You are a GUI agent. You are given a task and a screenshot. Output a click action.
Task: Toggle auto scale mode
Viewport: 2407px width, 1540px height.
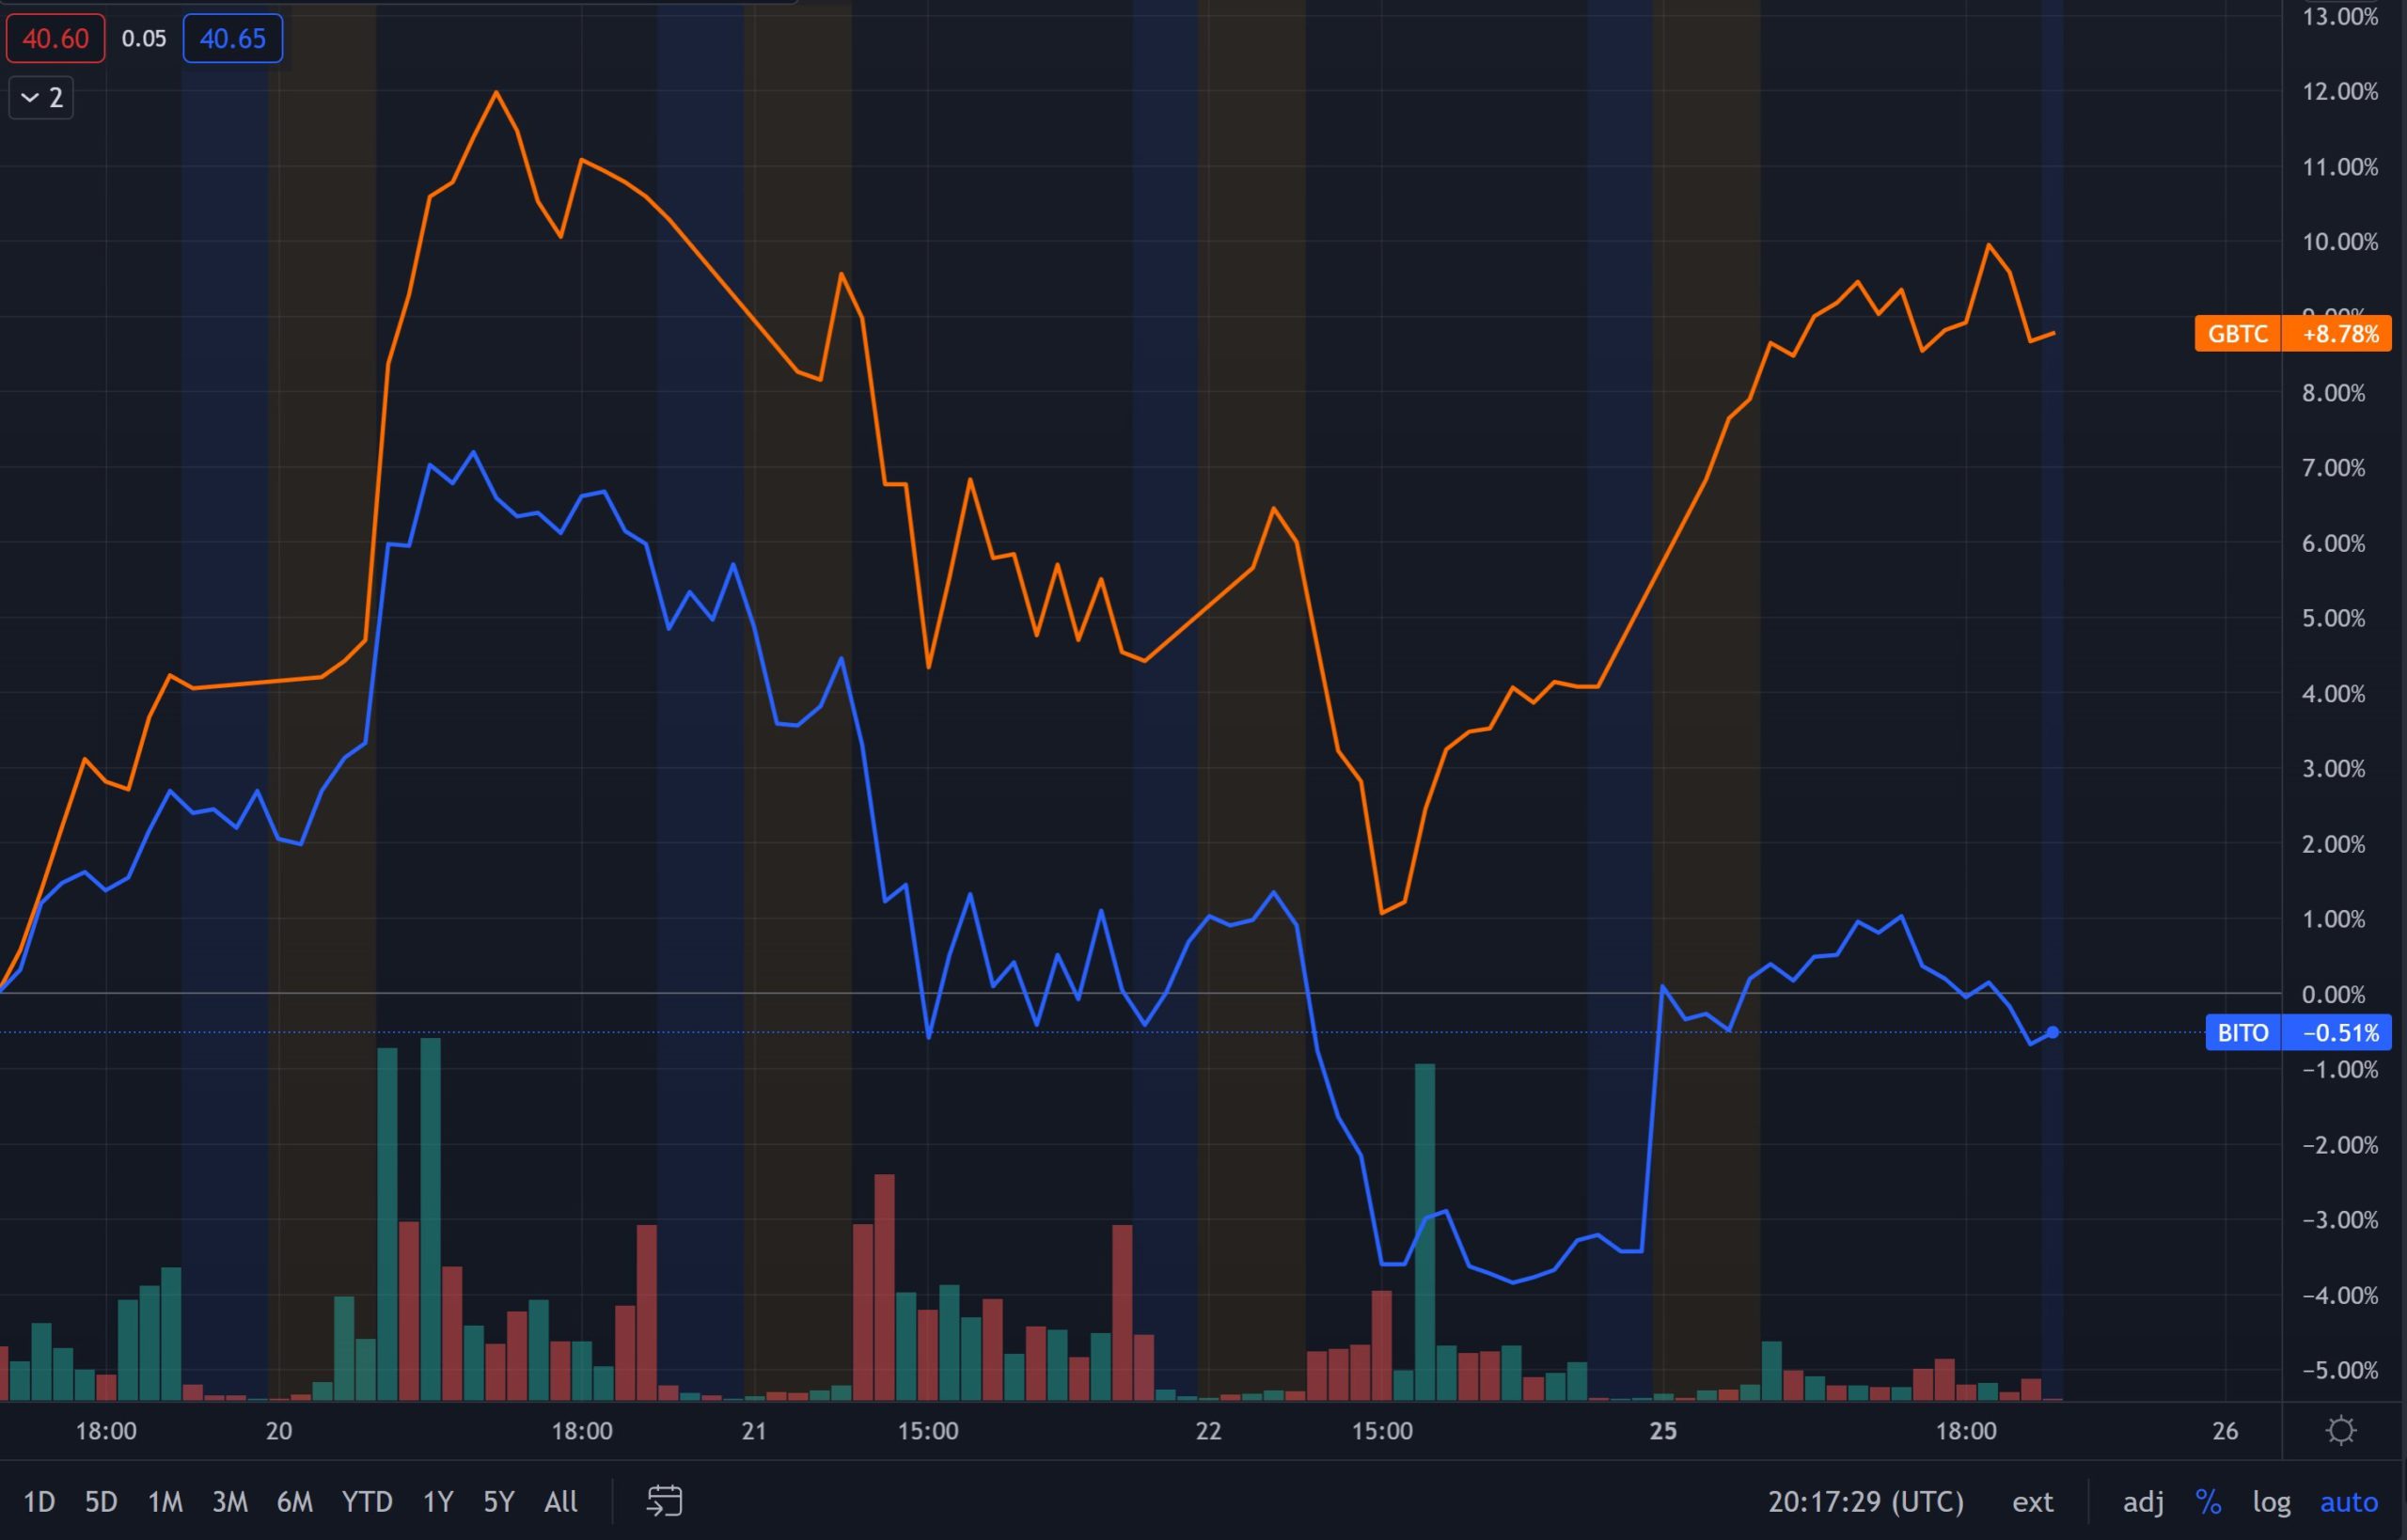tap(2349, 1501)
